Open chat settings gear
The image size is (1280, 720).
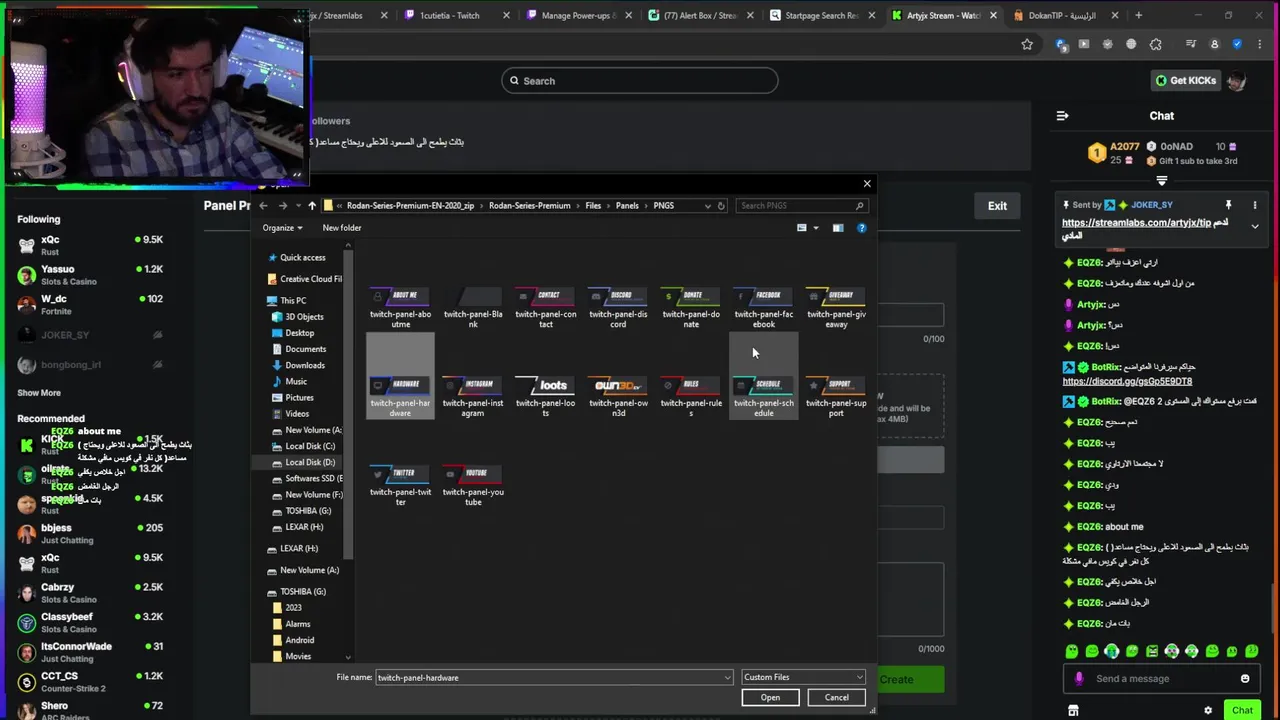(x=1208, y=710)
